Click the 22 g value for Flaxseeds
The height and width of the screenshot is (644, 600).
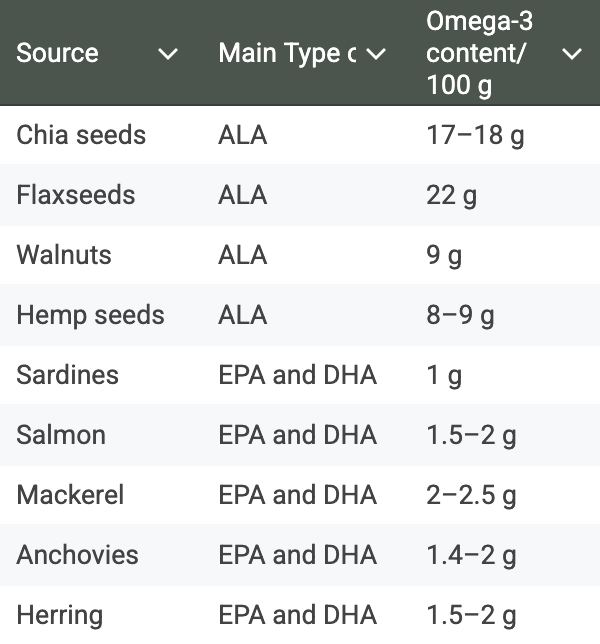click(451, 196)
